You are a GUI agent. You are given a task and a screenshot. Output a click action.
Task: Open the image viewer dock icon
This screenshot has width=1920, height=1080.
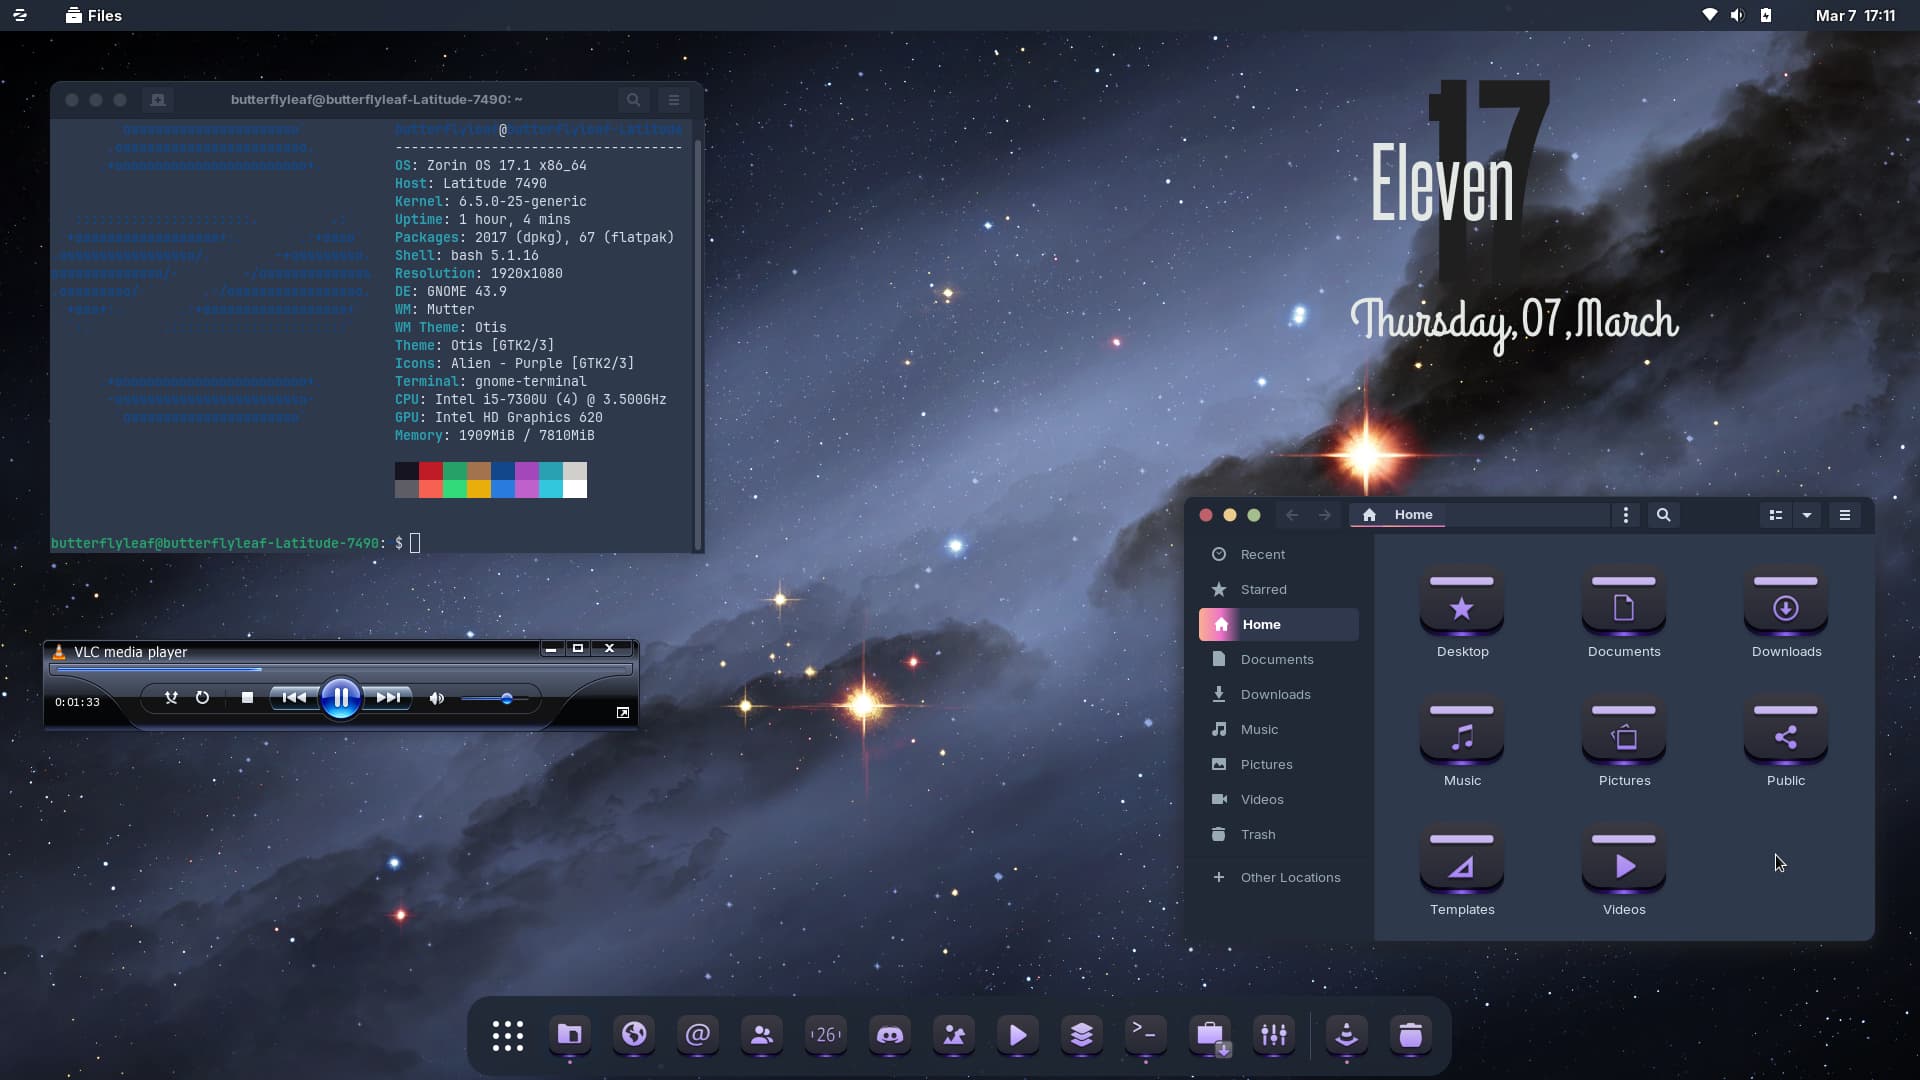pos(954,1035)
